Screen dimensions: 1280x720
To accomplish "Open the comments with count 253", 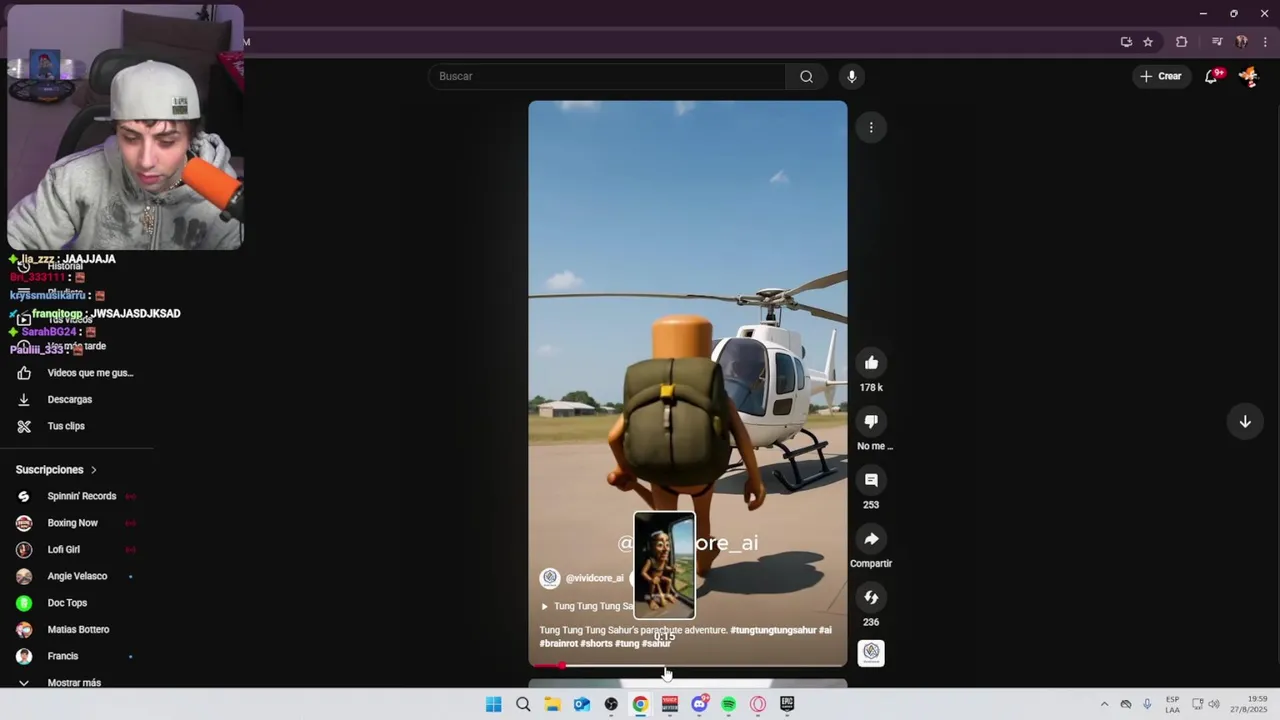I will pyautogui.click(x=871, y=480).
